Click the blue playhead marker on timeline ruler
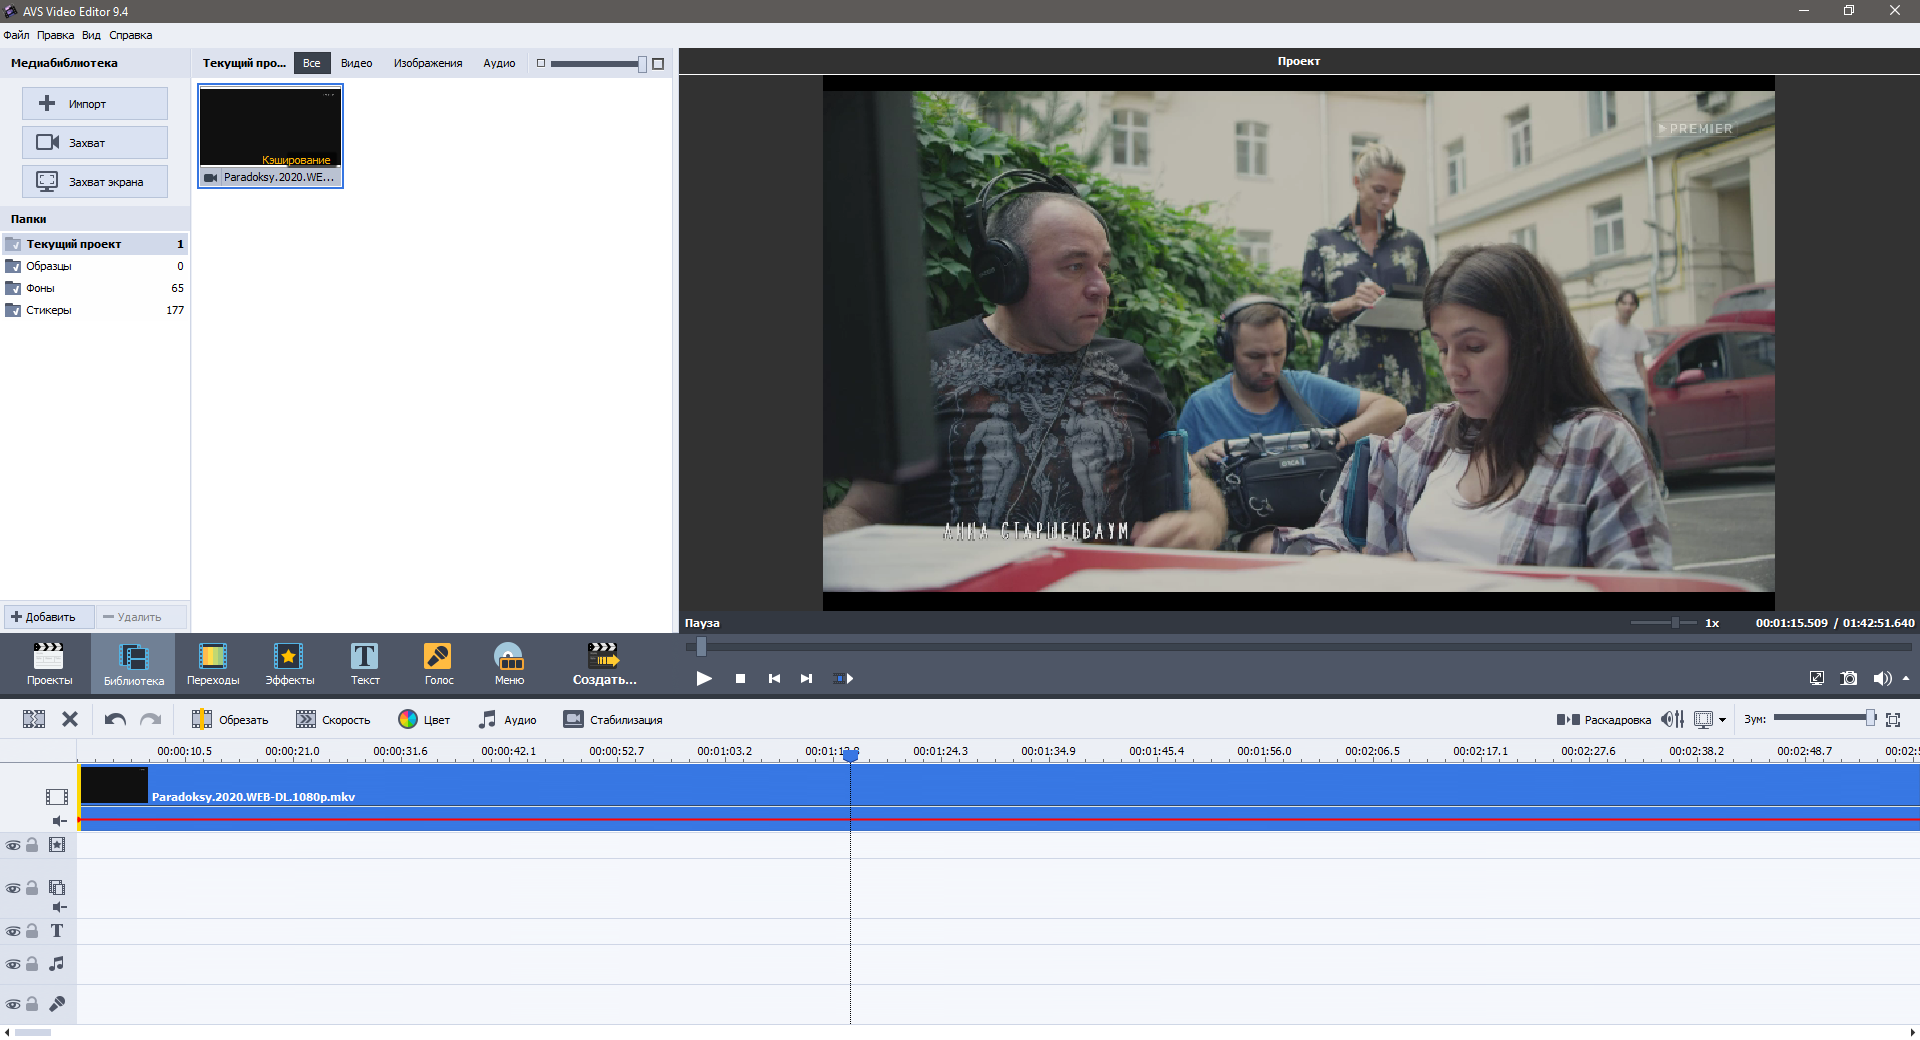Viewport: 1920px width, 1040px height. [851, 754]
